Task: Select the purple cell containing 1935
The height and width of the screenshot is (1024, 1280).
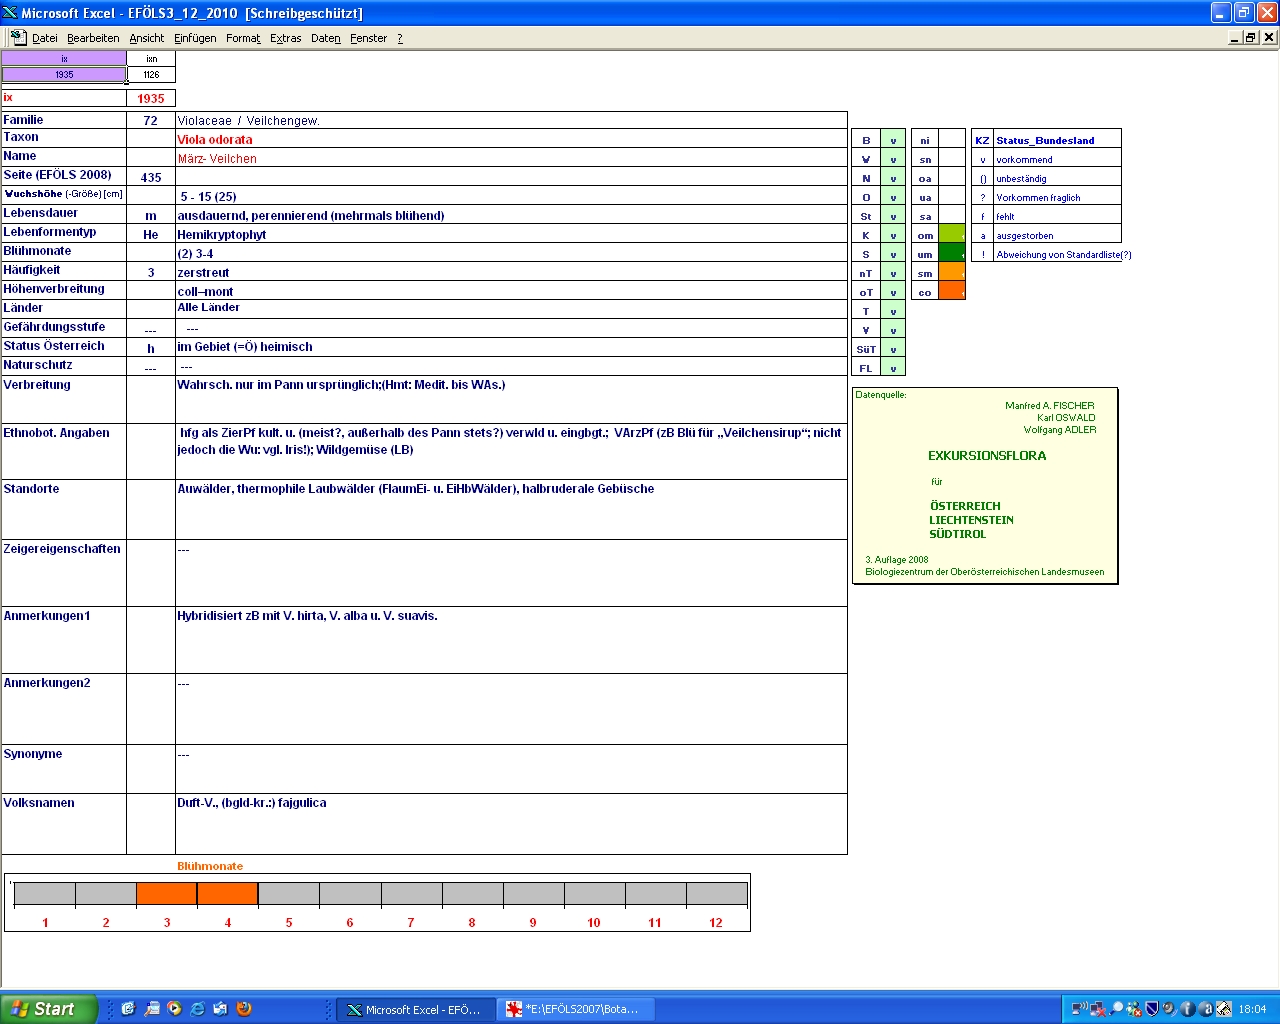Action: click(x=64, y=75)
